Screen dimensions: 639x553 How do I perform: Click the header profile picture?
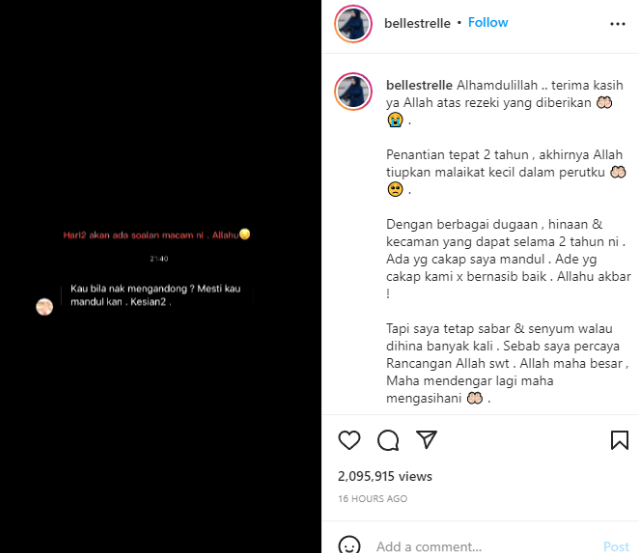(353, 24)
